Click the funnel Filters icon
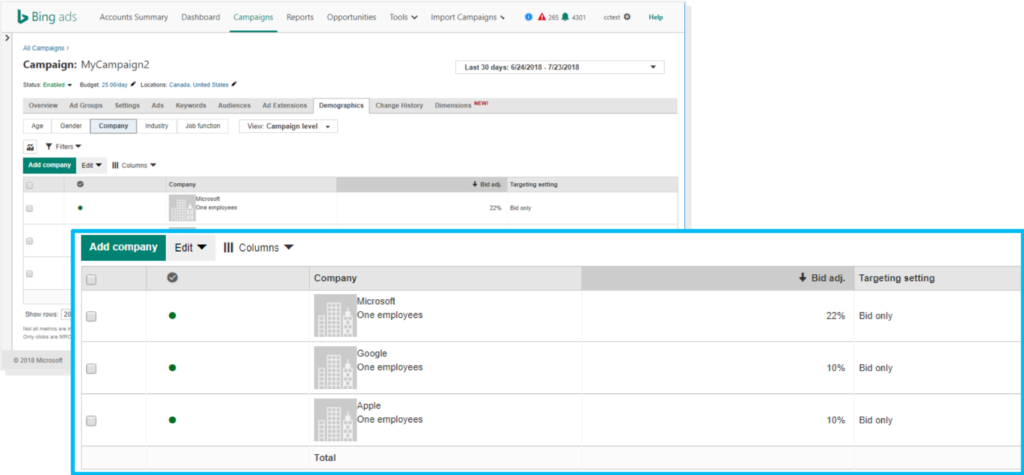This screenshot has height=475, width=1024. point(48,146)
